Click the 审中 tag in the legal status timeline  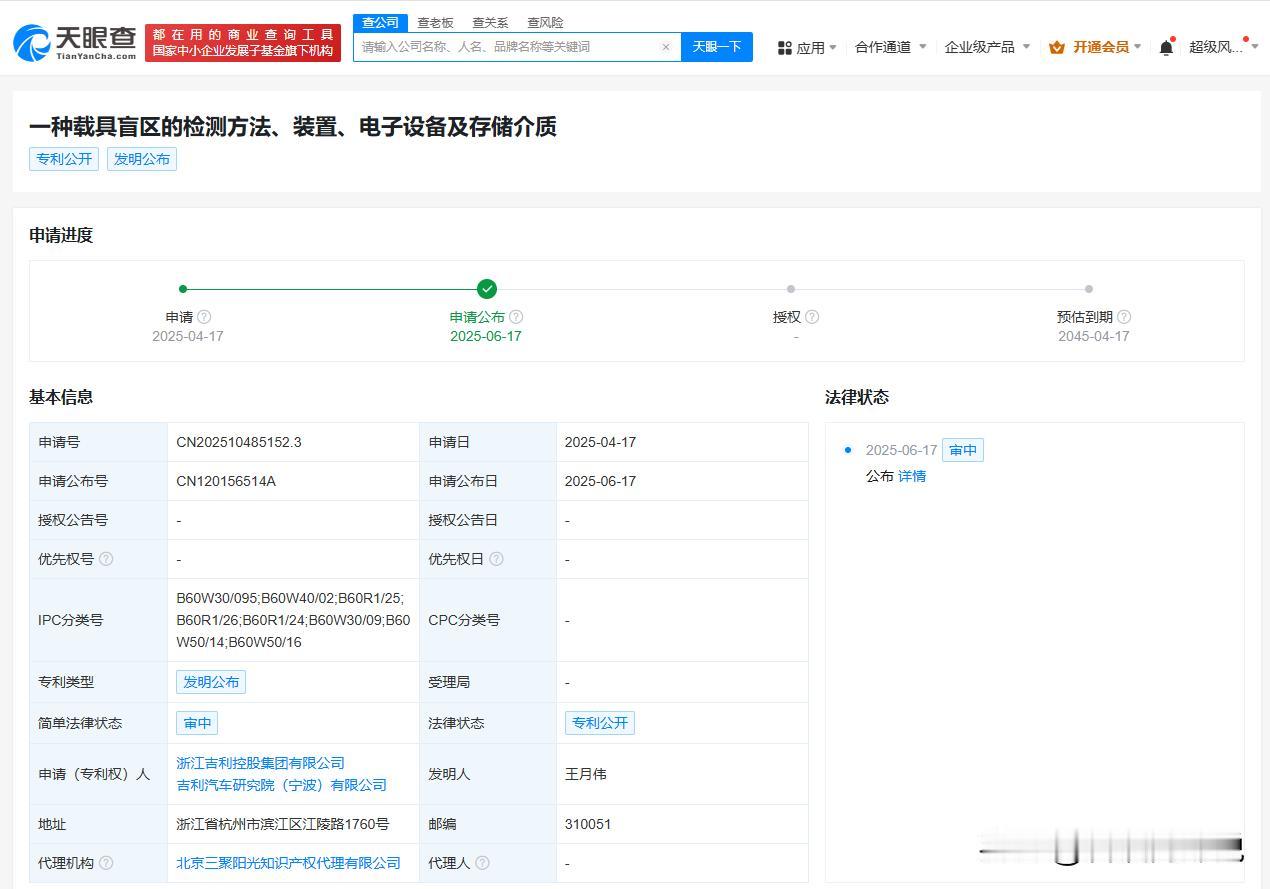(963, 450)
